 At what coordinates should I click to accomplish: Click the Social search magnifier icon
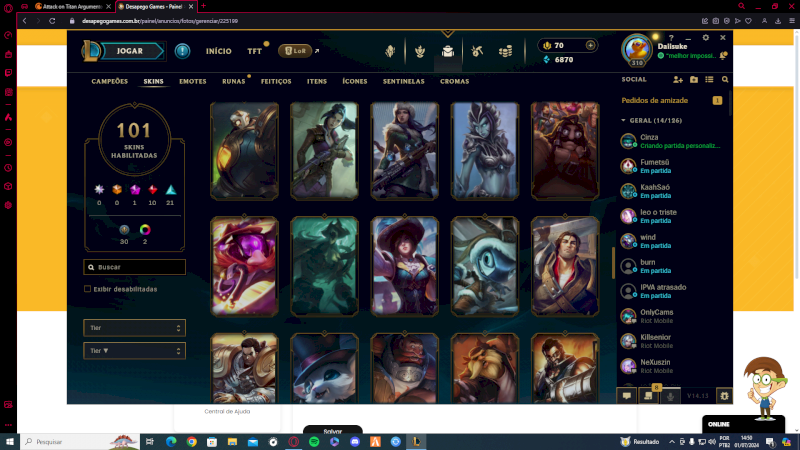[x=725, y=80]
